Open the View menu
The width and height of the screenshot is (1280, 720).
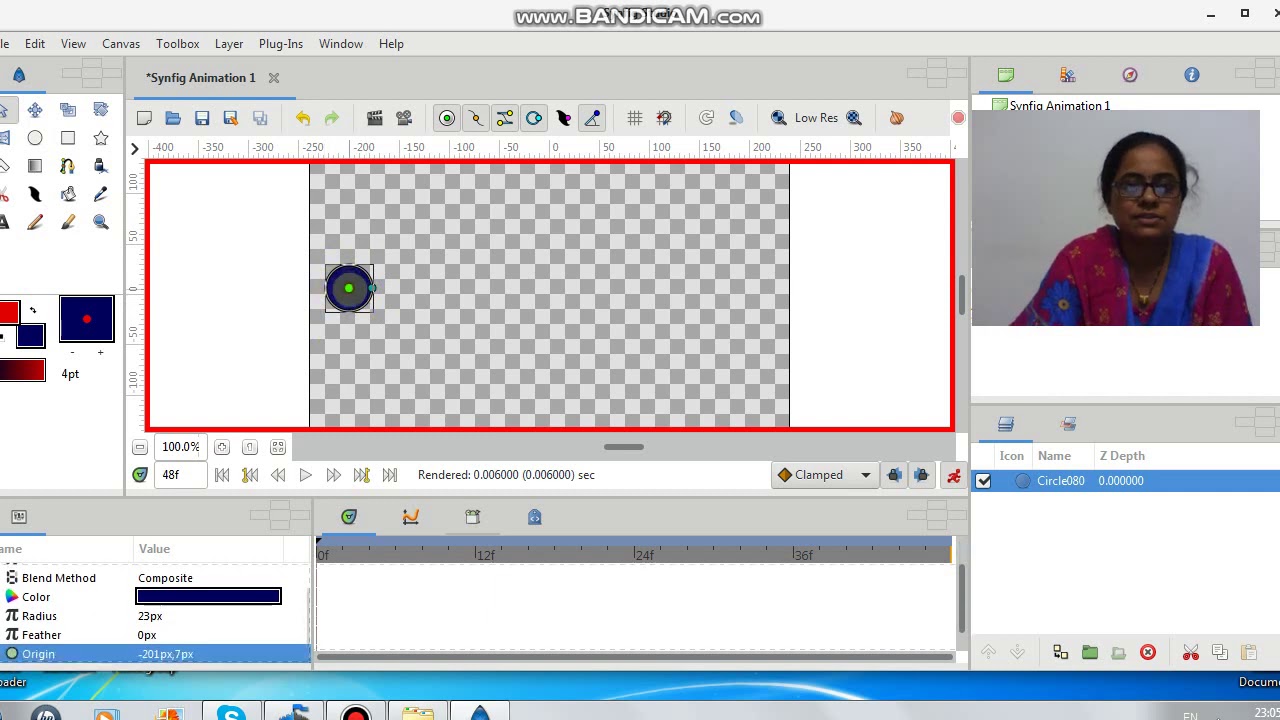click(x=73, y=44)
